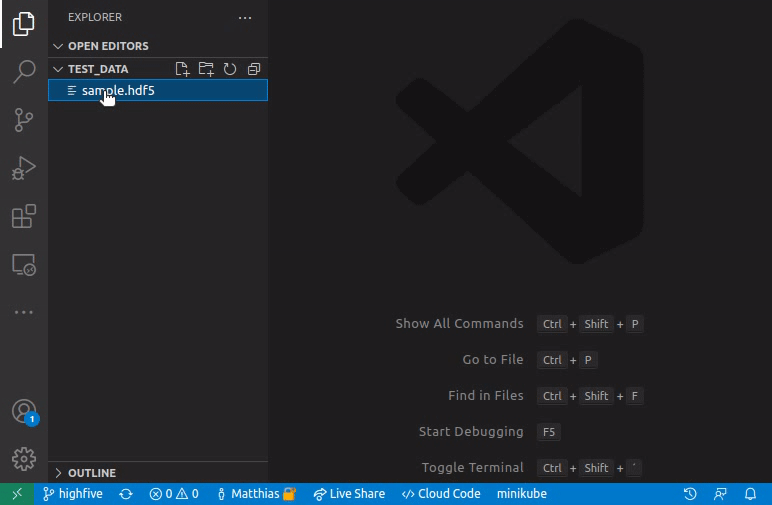Image resolution: width=772 pixels, height=505 pixels.
Task: Open sample.hdf5 file
Action: coord(158,90)
